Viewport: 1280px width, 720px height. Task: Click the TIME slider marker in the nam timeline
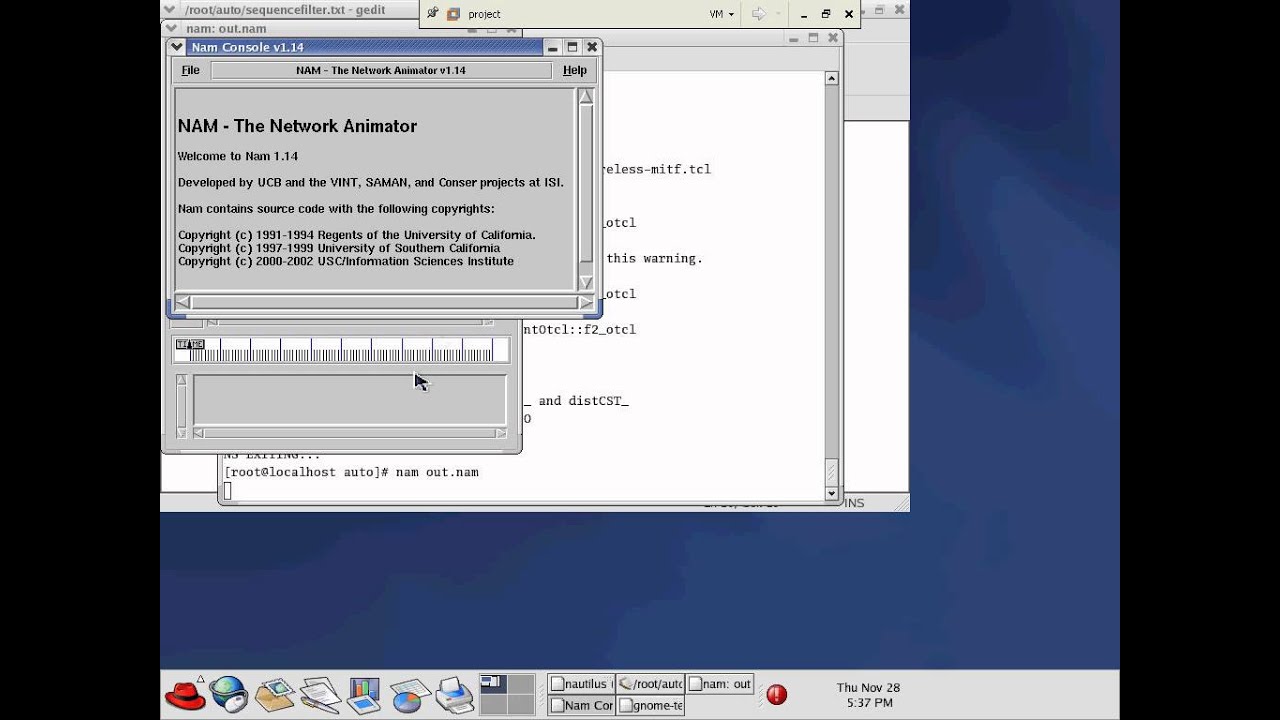click(x=190, y=345)
